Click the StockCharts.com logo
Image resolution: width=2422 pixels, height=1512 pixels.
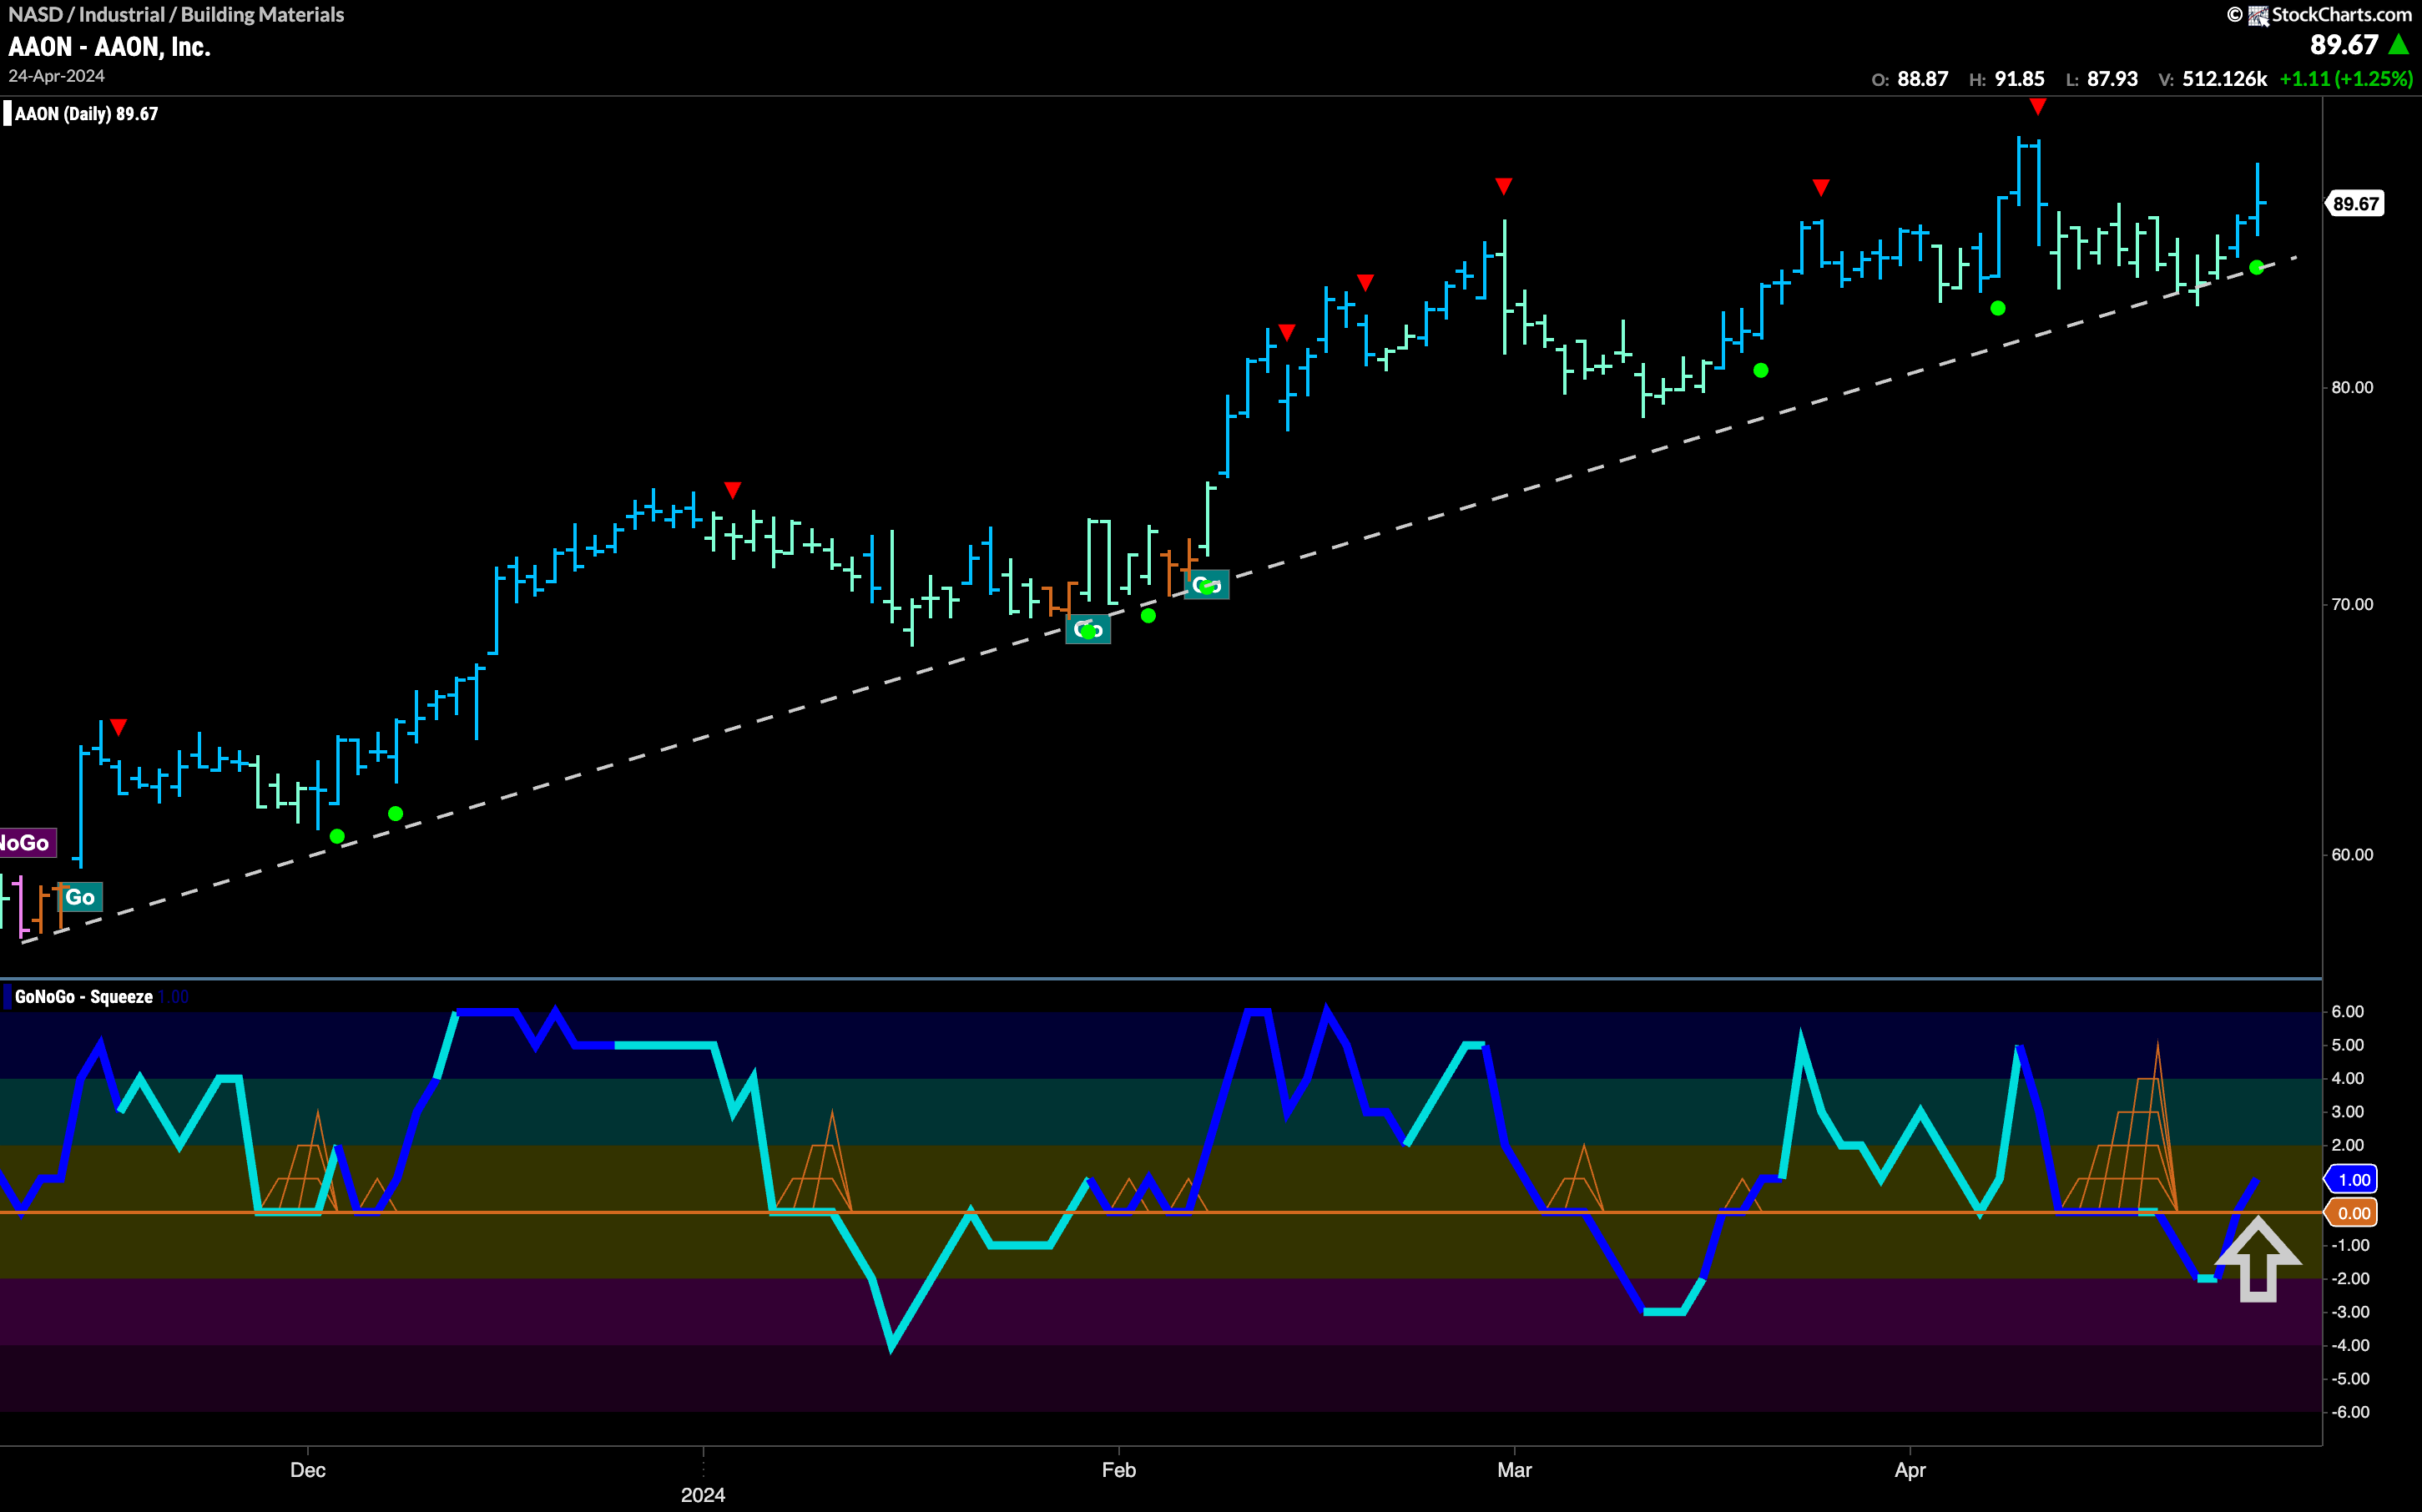(x=2319, y=14)
